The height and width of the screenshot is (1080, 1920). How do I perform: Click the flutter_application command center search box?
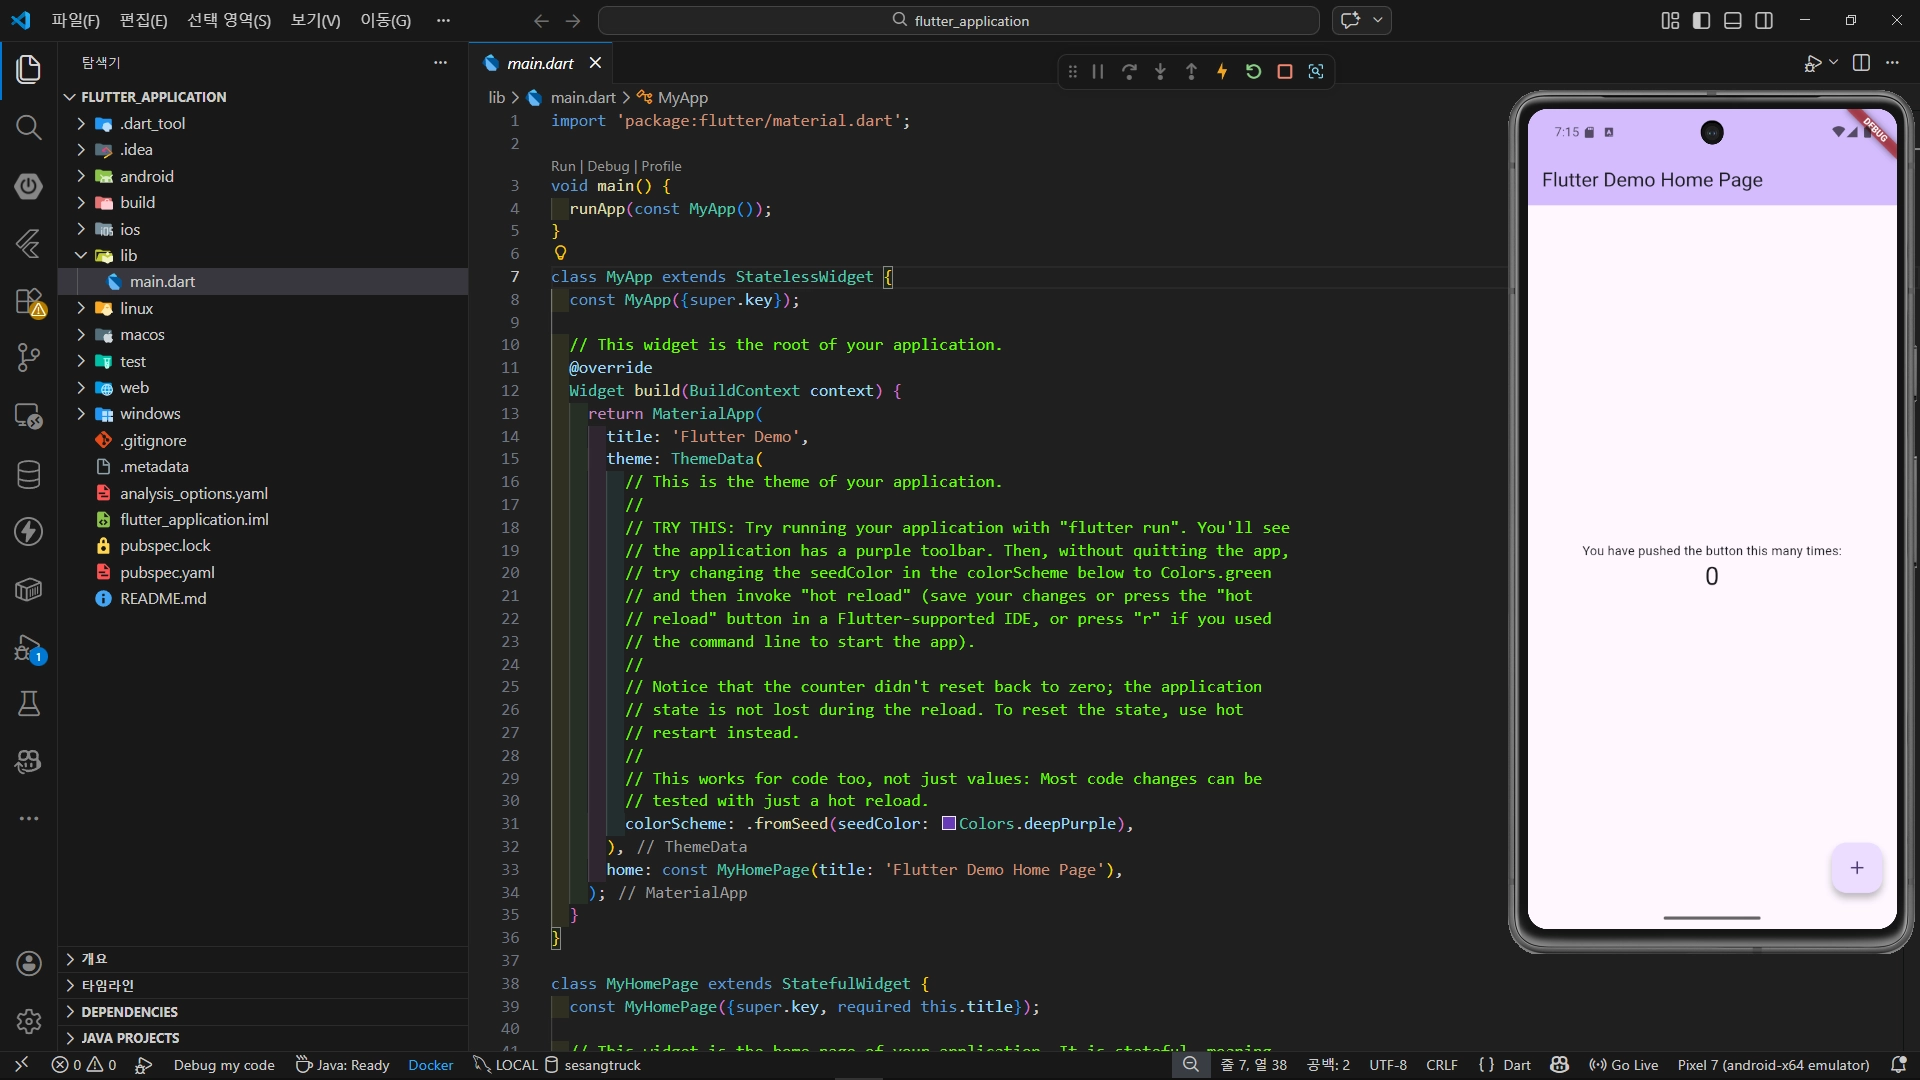959,20
